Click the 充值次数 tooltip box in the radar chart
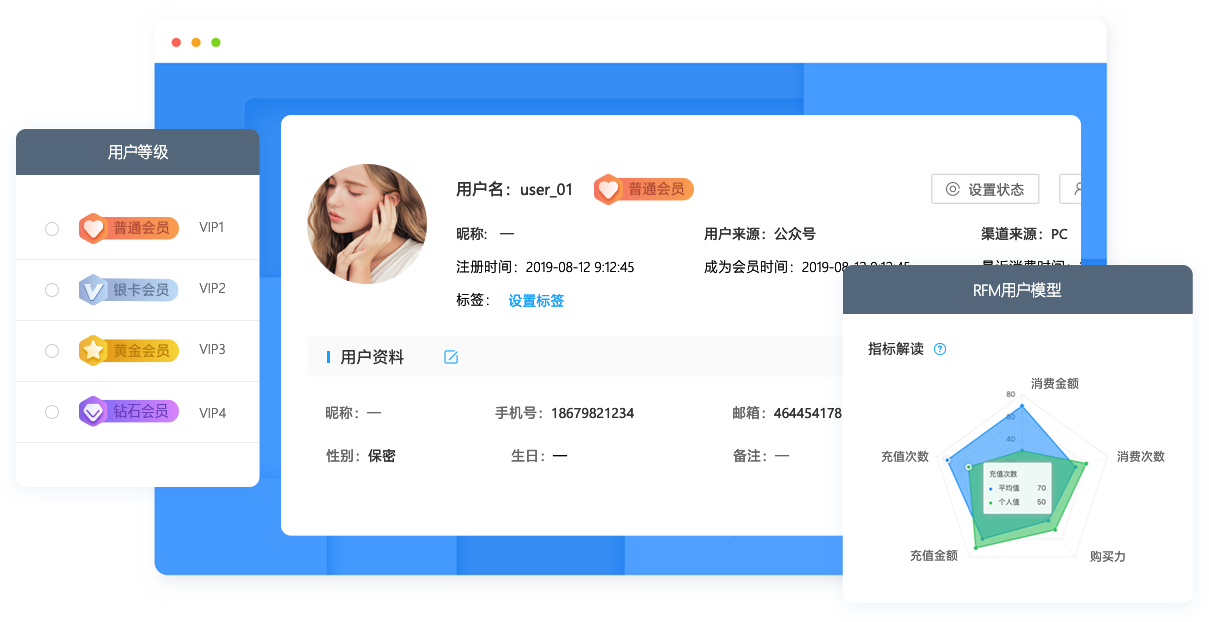This screenshot has width=1209, height=622. point(1016,487)
